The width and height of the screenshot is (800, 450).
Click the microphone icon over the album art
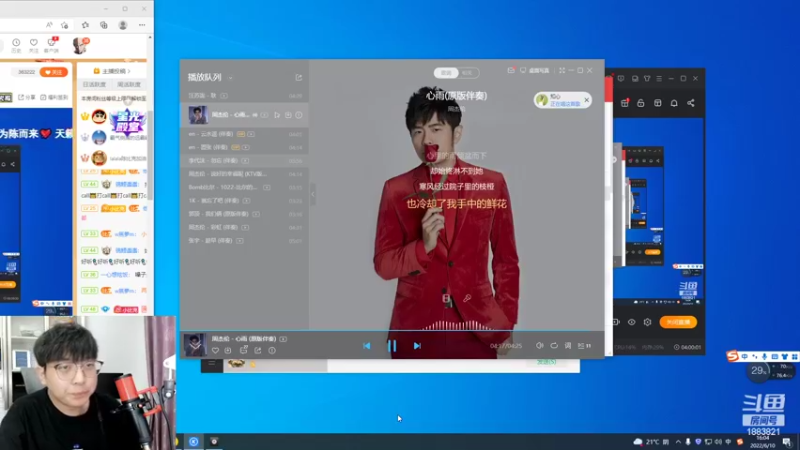[x=467, y=298]
